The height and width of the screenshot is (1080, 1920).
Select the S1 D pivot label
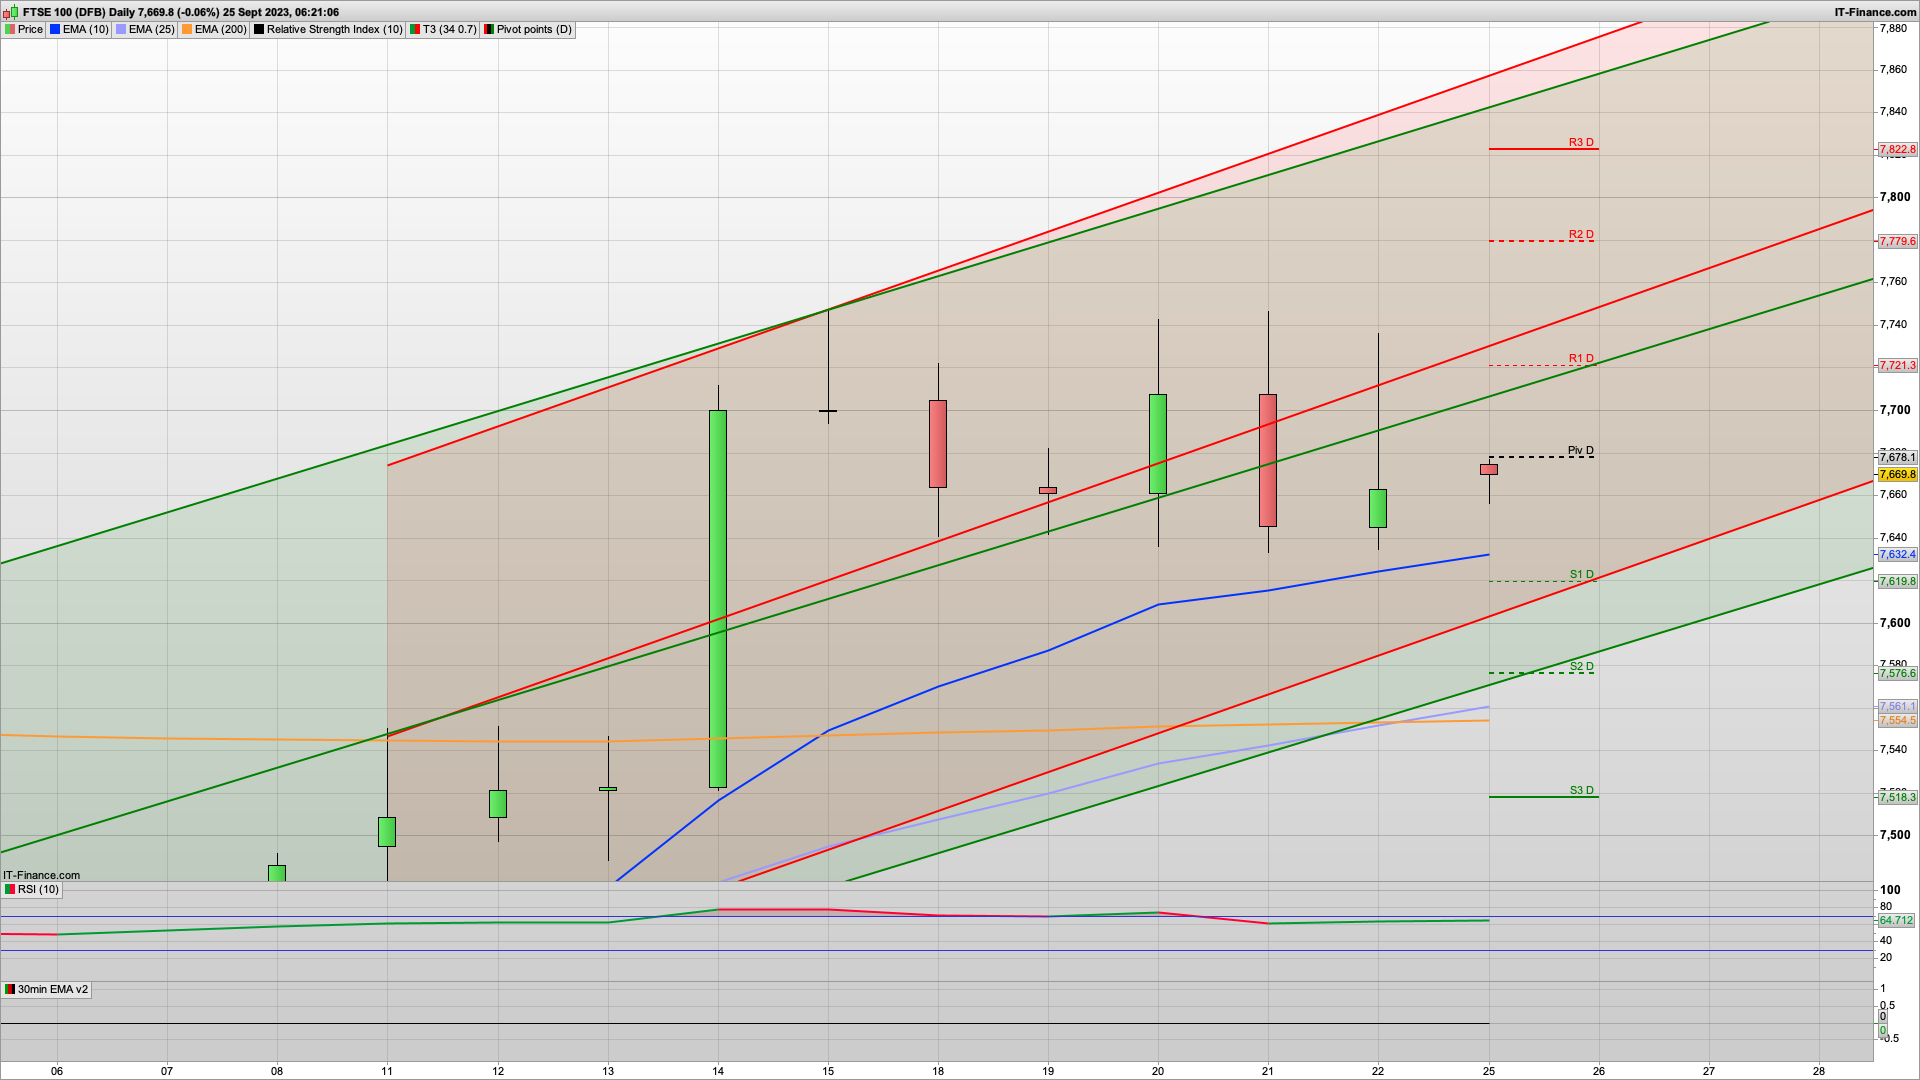click(1581, 574)
